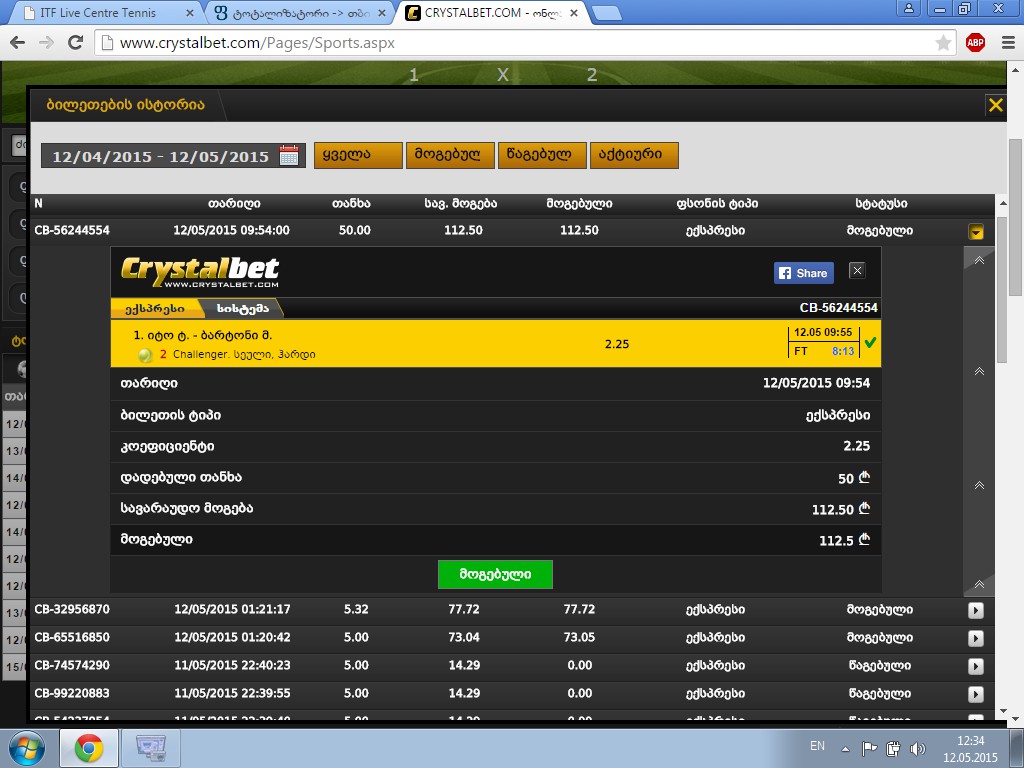Bookmark the page with star icon
1024x768 pixels.
[943, 43]
